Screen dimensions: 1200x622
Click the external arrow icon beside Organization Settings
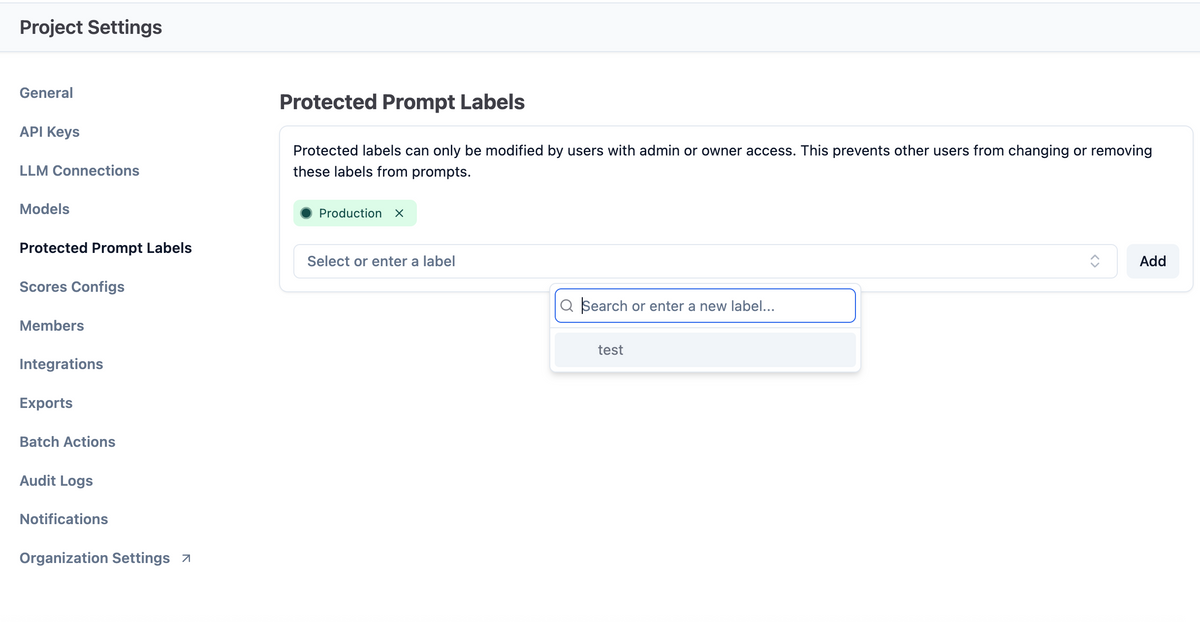[186, 559]
